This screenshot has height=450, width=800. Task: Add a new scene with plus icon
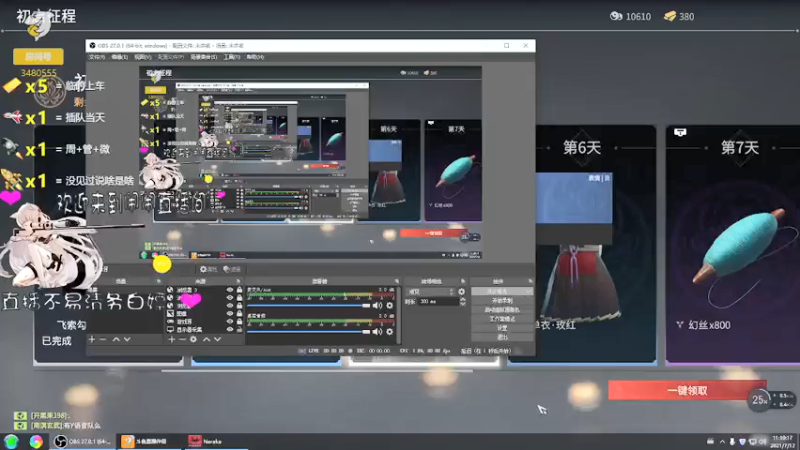pos(92,339)
